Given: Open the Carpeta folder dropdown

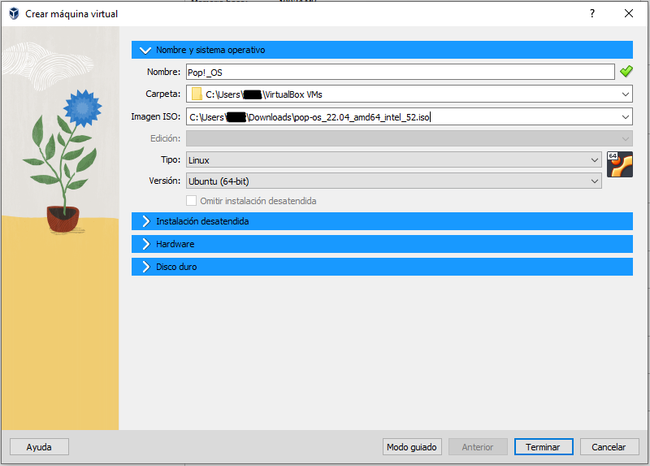Looking at the screenshot, I should pos(624,94).
